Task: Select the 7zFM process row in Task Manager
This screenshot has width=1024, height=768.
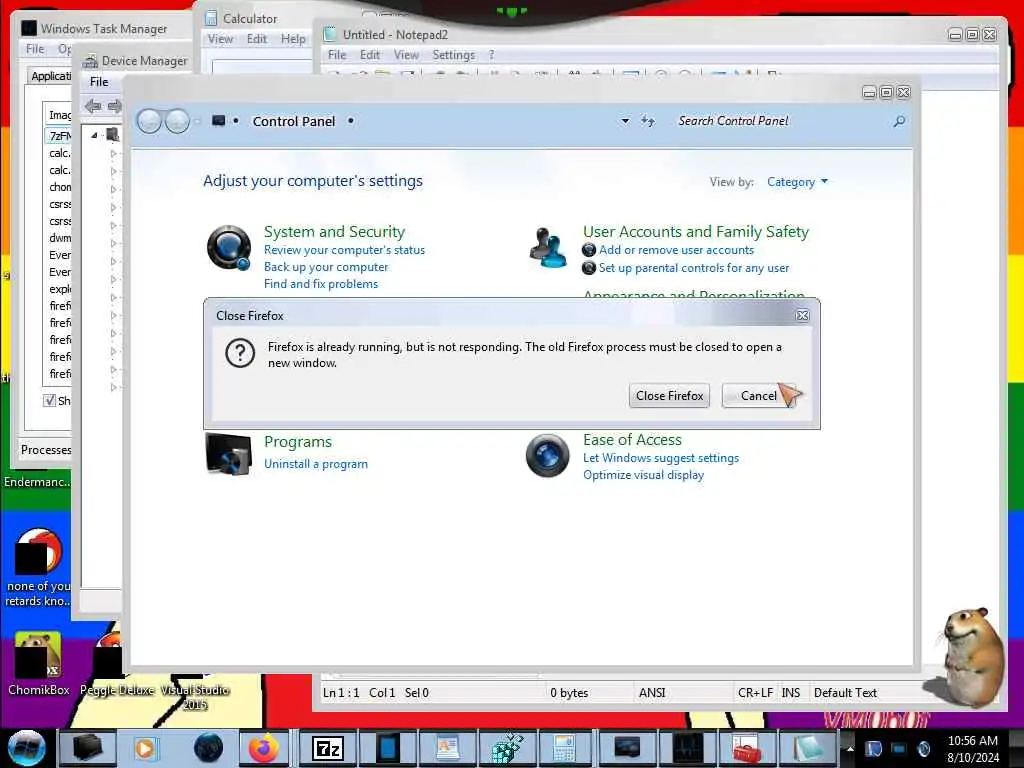Action: pyautogui.click(x=59, y=136)
